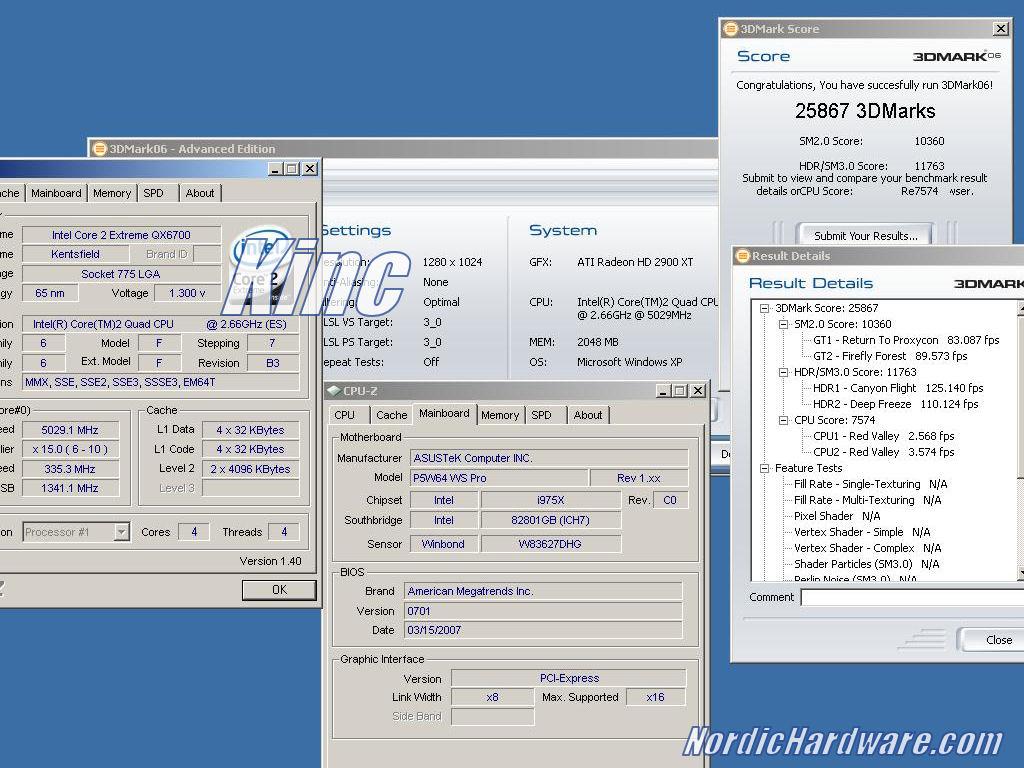
Task: Collapse the SM2.0 Score: 10360 node
Action: (x=784, y=324)
